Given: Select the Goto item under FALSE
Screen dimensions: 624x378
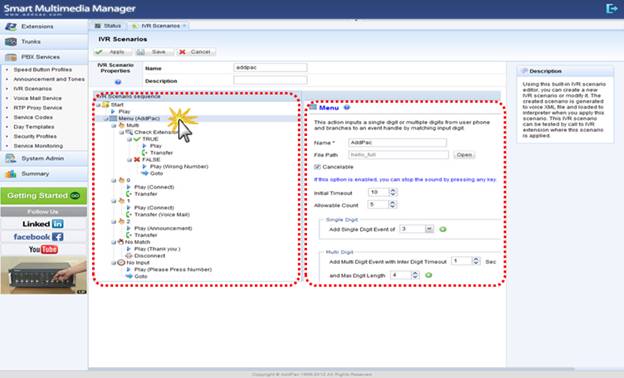Looking at the screenshot, I should click(156, 173).
